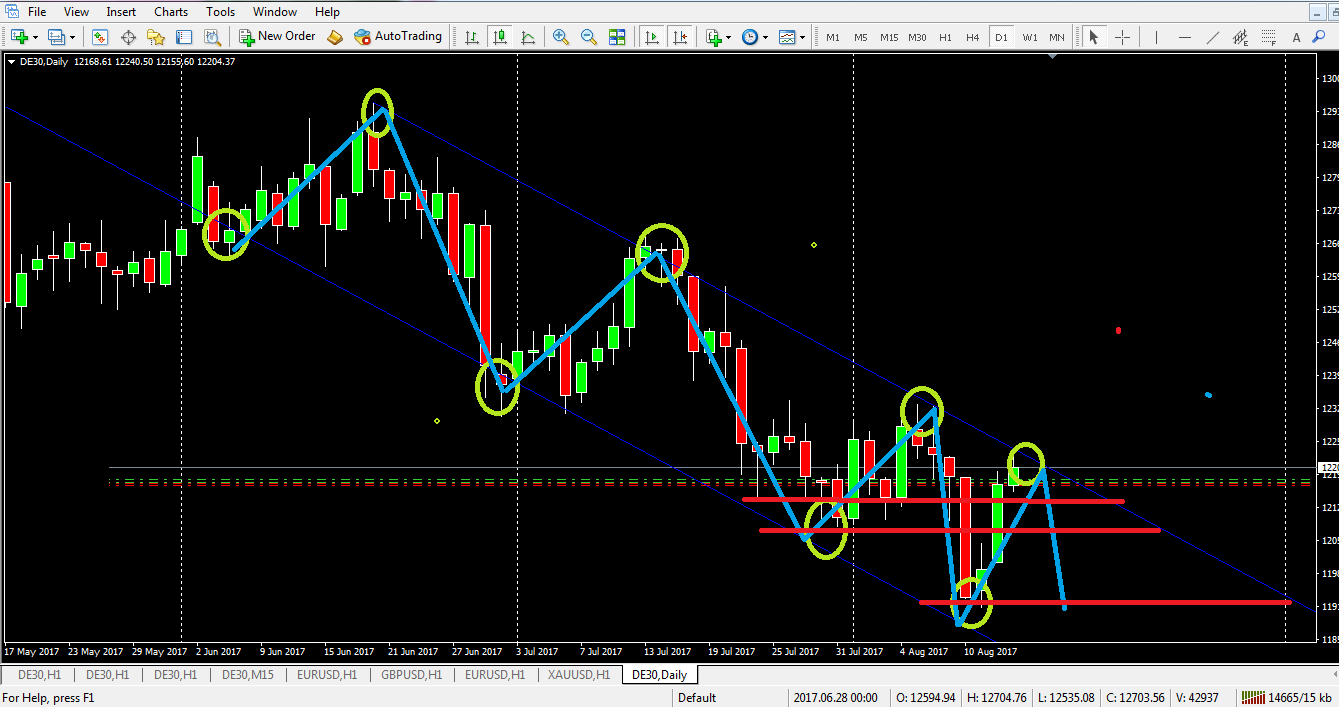Switch to the XAUUSD,H1 chart tab
1339x707 pixels.
[578, 675]
